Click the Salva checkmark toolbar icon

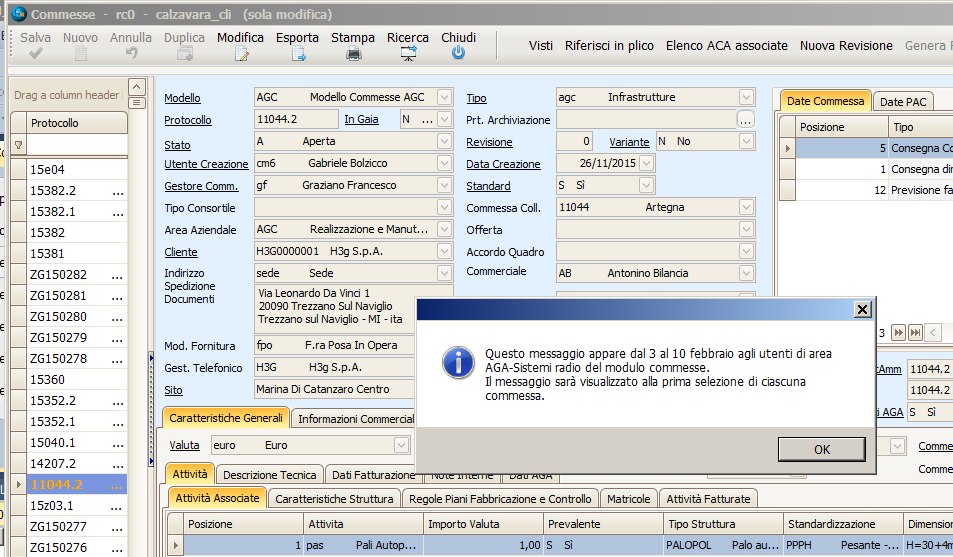pyautogui.click(x=36, y=54)
